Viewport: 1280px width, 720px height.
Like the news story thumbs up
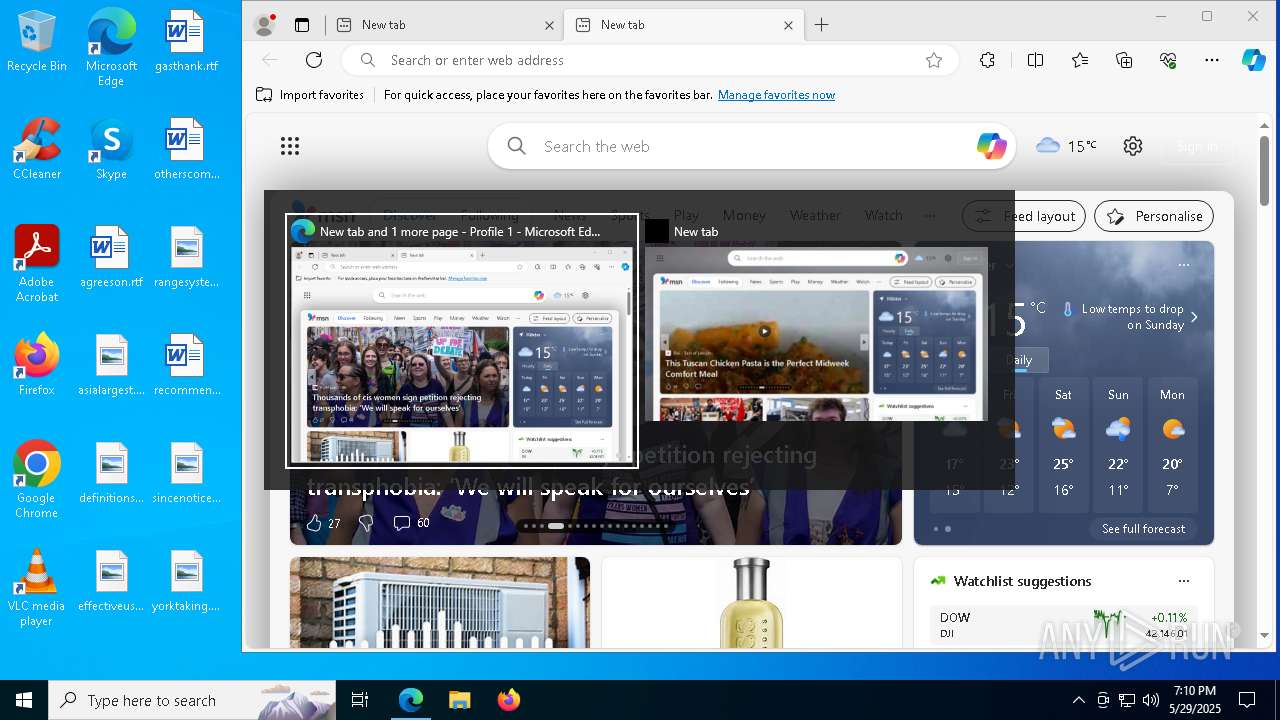tap(314, 523)
